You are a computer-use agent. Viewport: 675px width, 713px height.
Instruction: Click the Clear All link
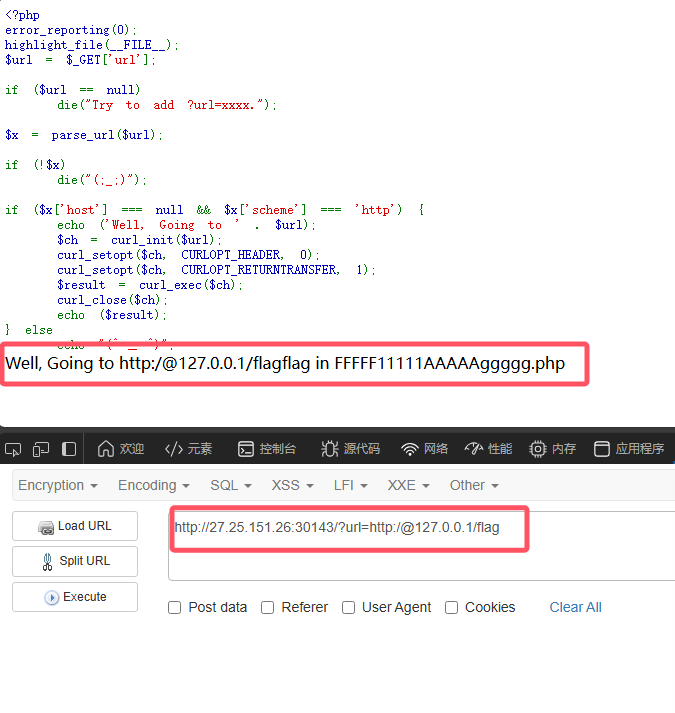pyautogui.click(x=575, y=608)
